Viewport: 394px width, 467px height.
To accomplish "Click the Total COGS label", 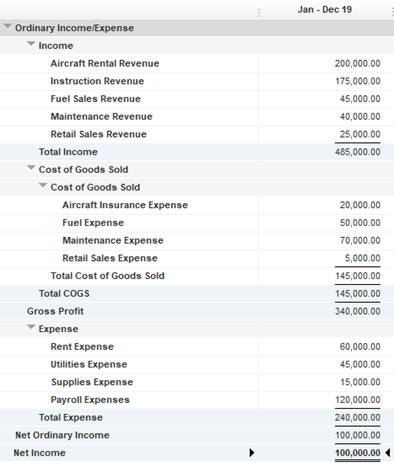I will pos(64,294).
